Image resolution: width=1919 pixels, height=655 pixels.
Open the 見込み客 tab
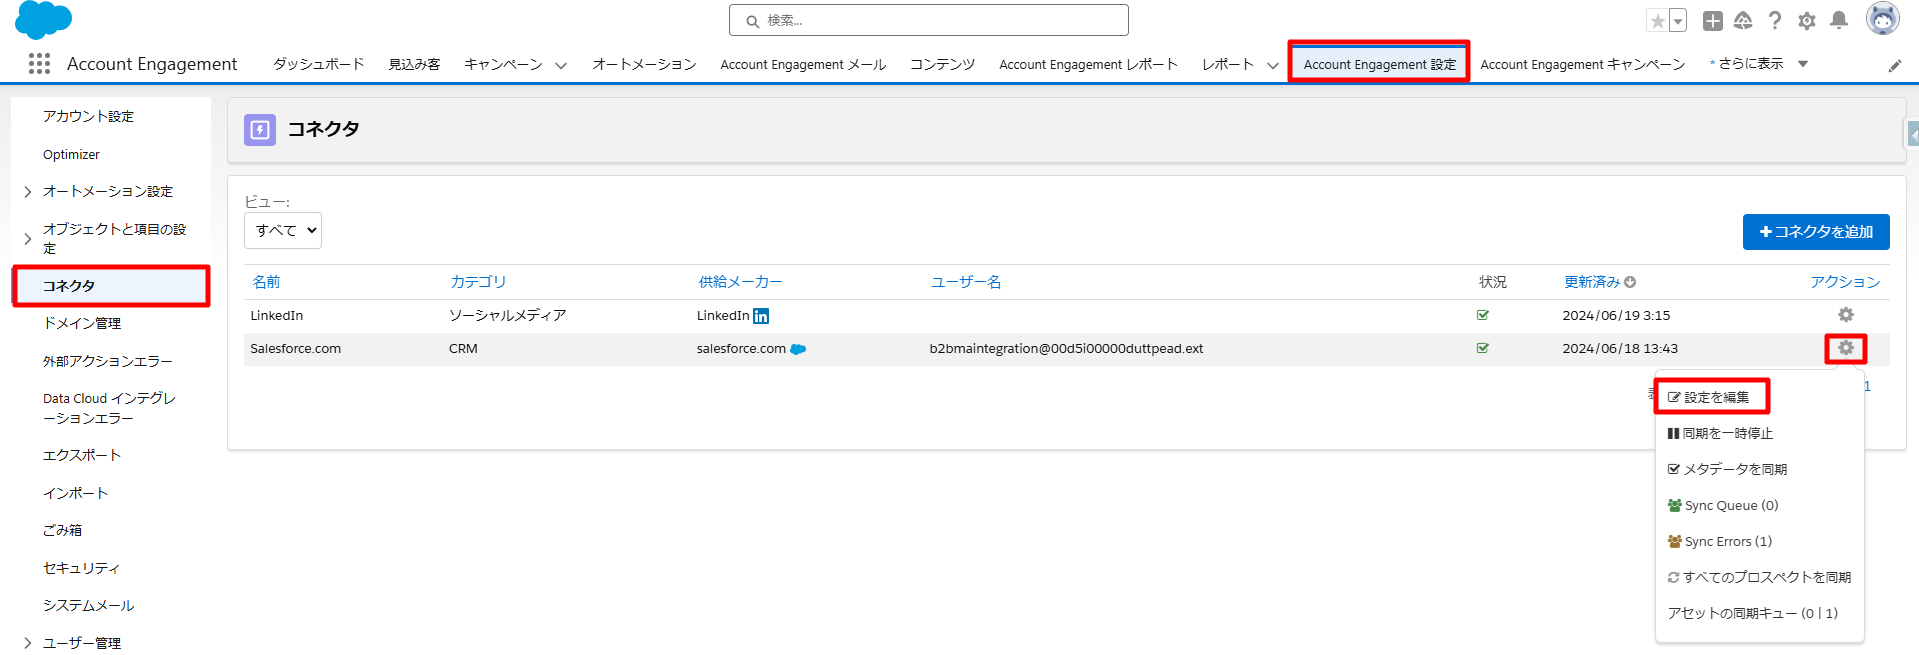(415, 64)
